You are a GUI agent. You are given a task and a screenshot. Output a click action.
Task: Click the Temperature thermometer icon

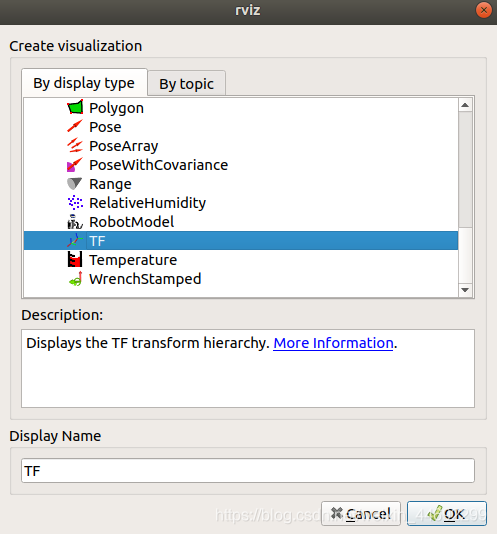[75, 260]
